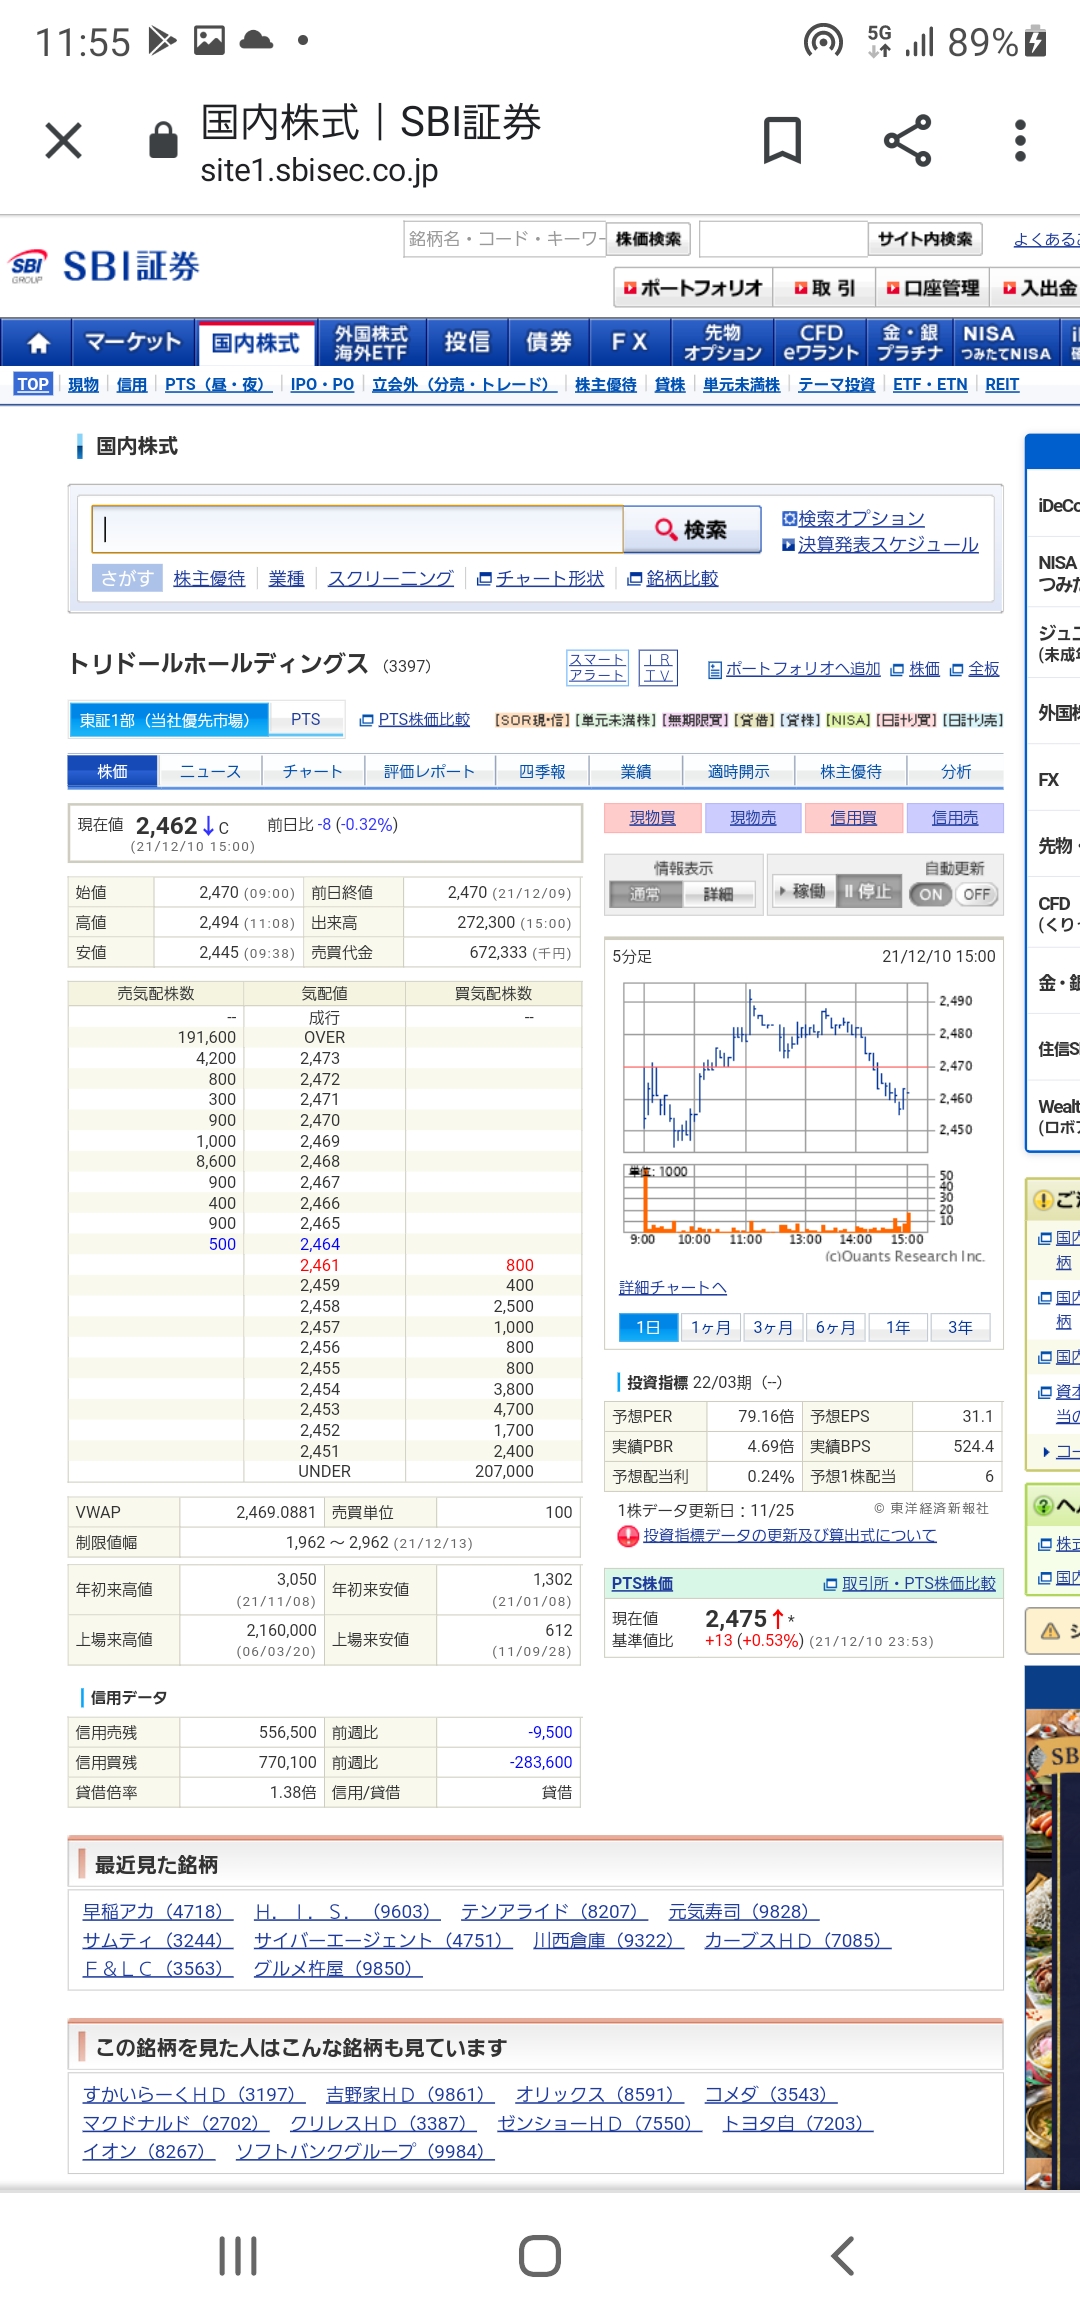The image size is (1080, 2316).
Task: Switch to the 四季報 tab
Action: tap(542, 771)
